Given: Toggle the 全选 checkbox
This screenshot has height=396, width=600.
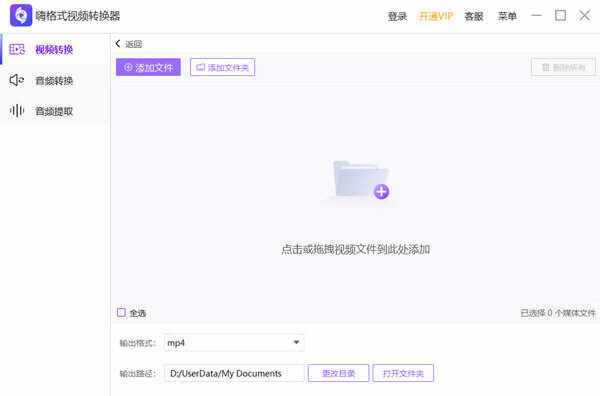Looking at the screenshot, I should pyautogui.click(x=121, y=313).
